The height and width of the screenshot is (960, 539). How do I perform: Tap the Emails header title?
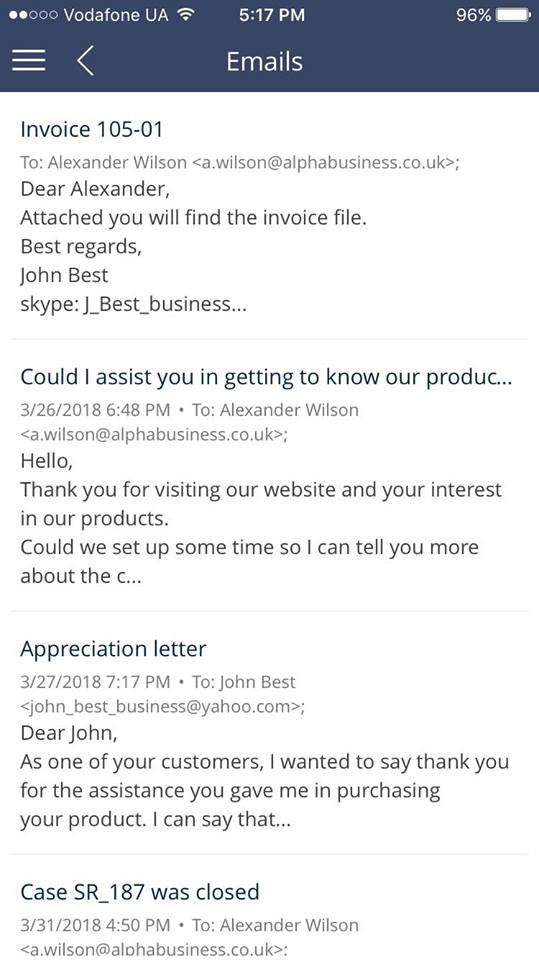coord(265,61)
